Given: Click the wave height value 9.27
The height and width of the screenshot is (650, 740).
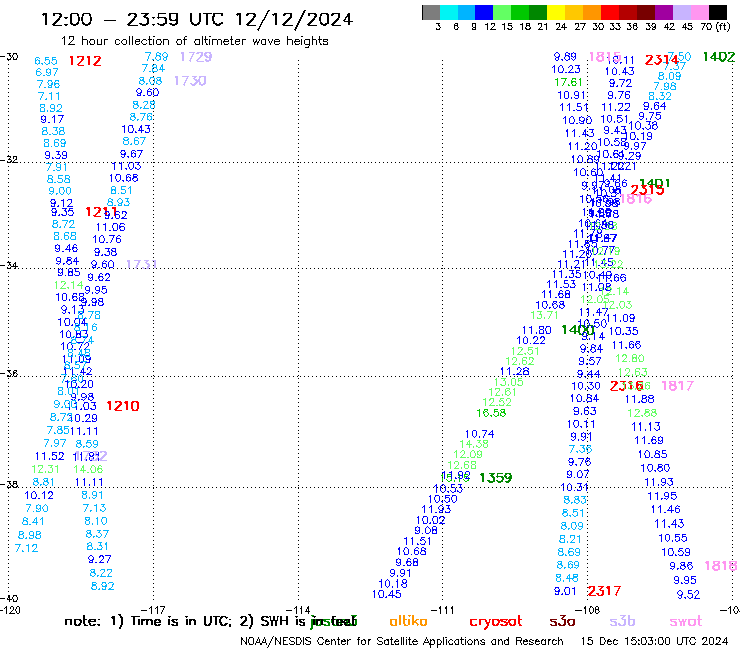Looking at the screenshot, I should click(x=100, y=559).
